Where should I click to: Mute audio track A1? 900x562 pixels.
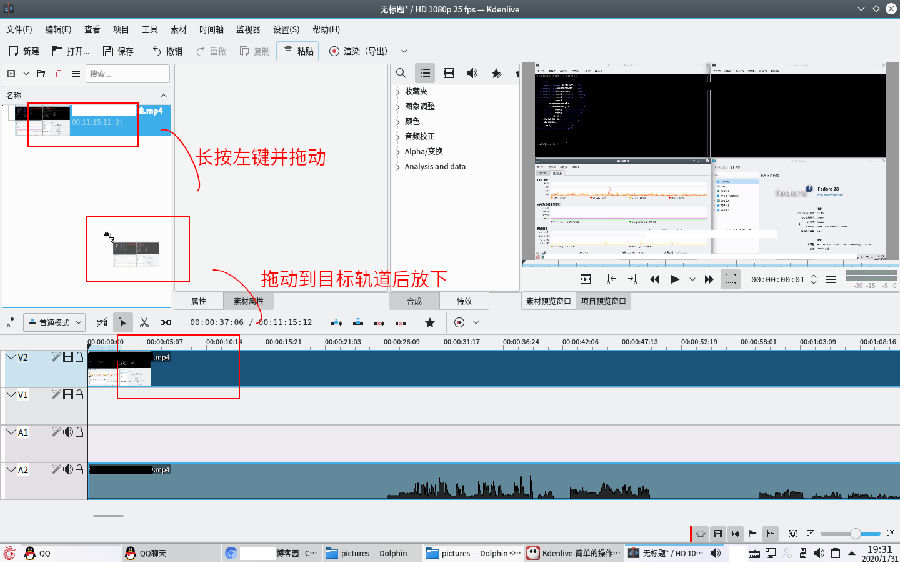68,432
